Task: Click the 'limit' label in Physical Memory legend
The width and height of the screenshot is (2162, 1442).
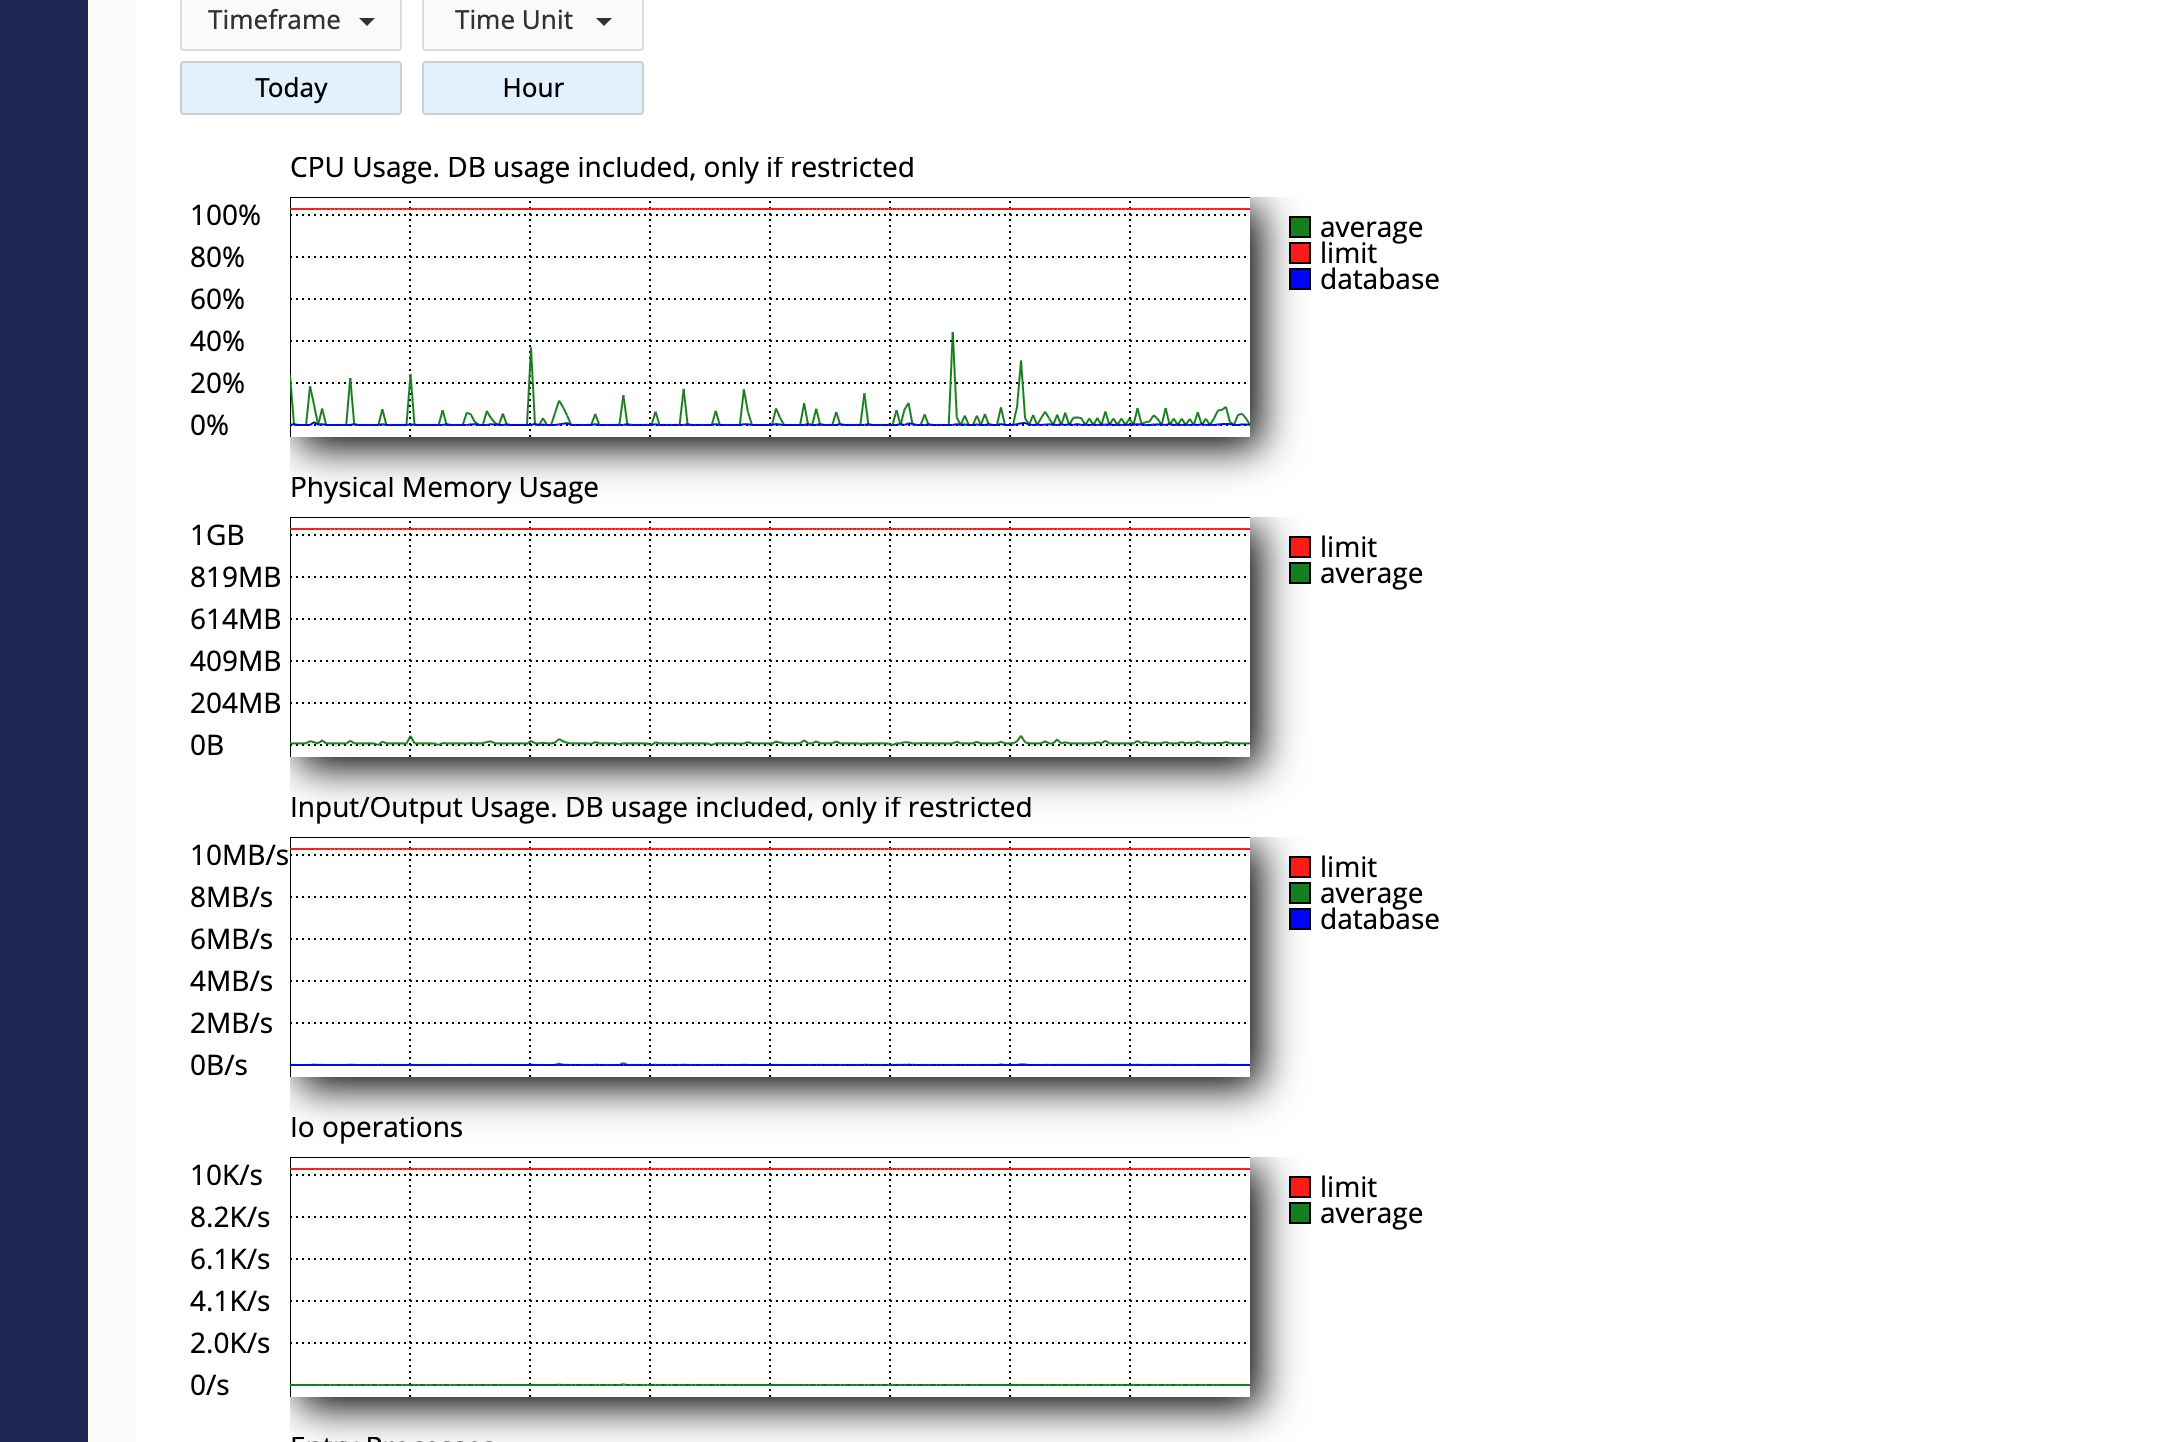Action: [x=1348, y=547]
